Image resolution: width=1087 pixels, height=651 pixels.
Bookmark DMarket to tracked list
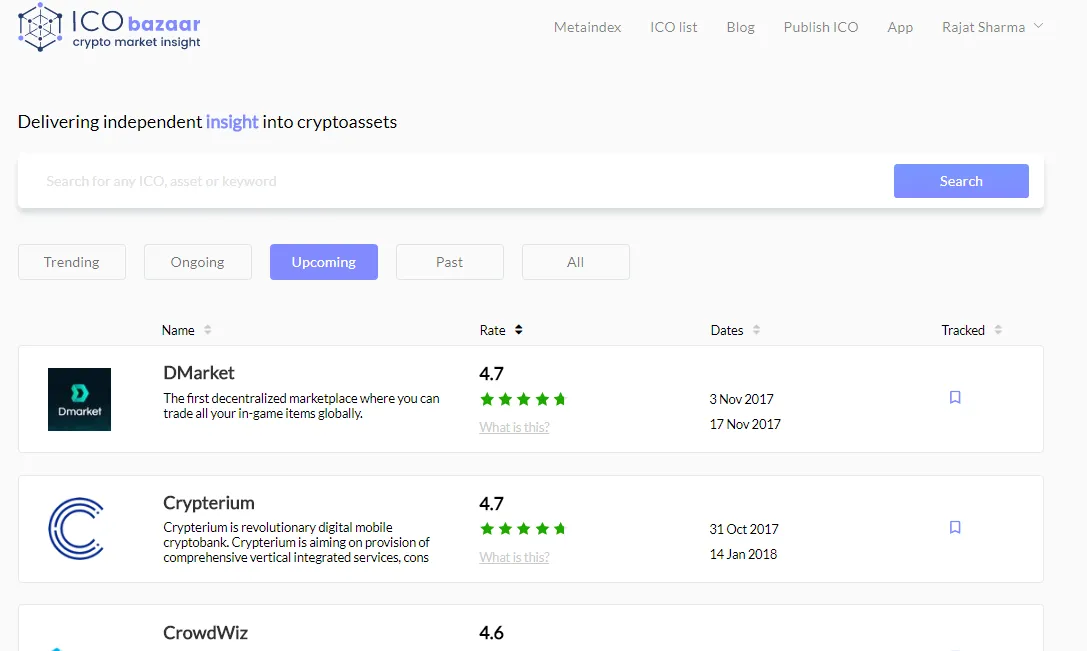click(955, 397)
